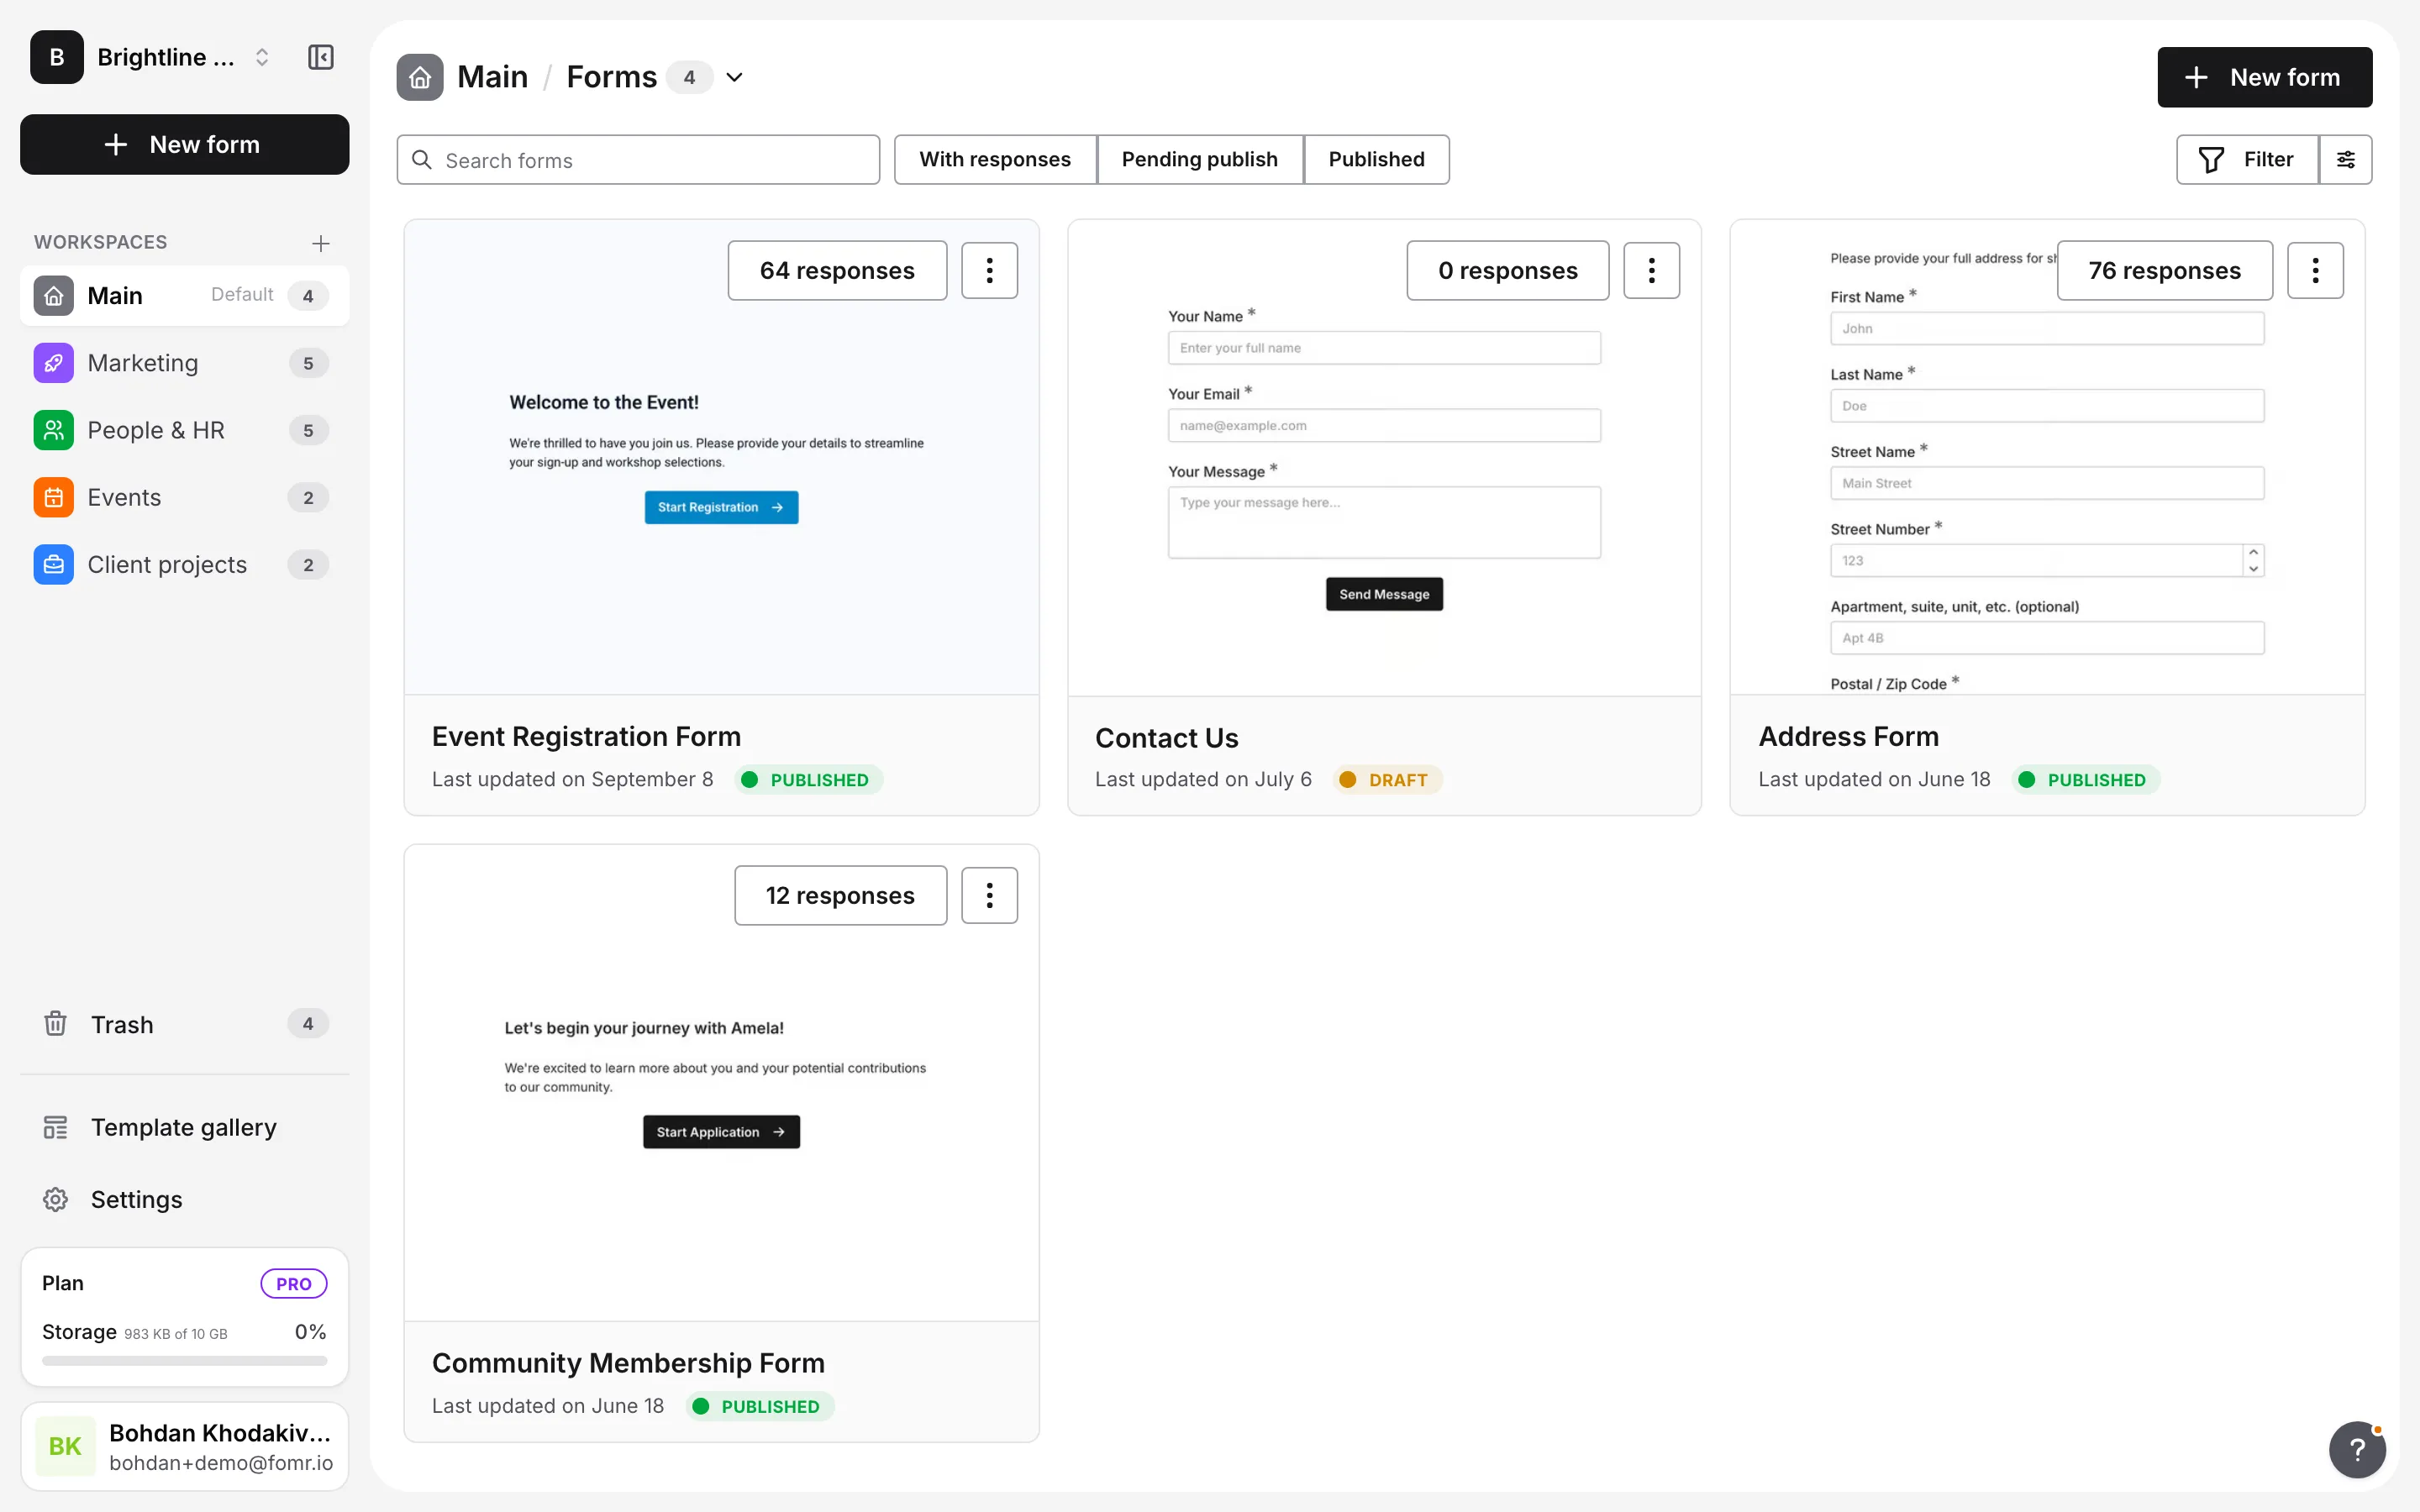The image size is (2420, 1512).
Task: View 76 responses of Address Form
Action: click(x=2164, y=270)
